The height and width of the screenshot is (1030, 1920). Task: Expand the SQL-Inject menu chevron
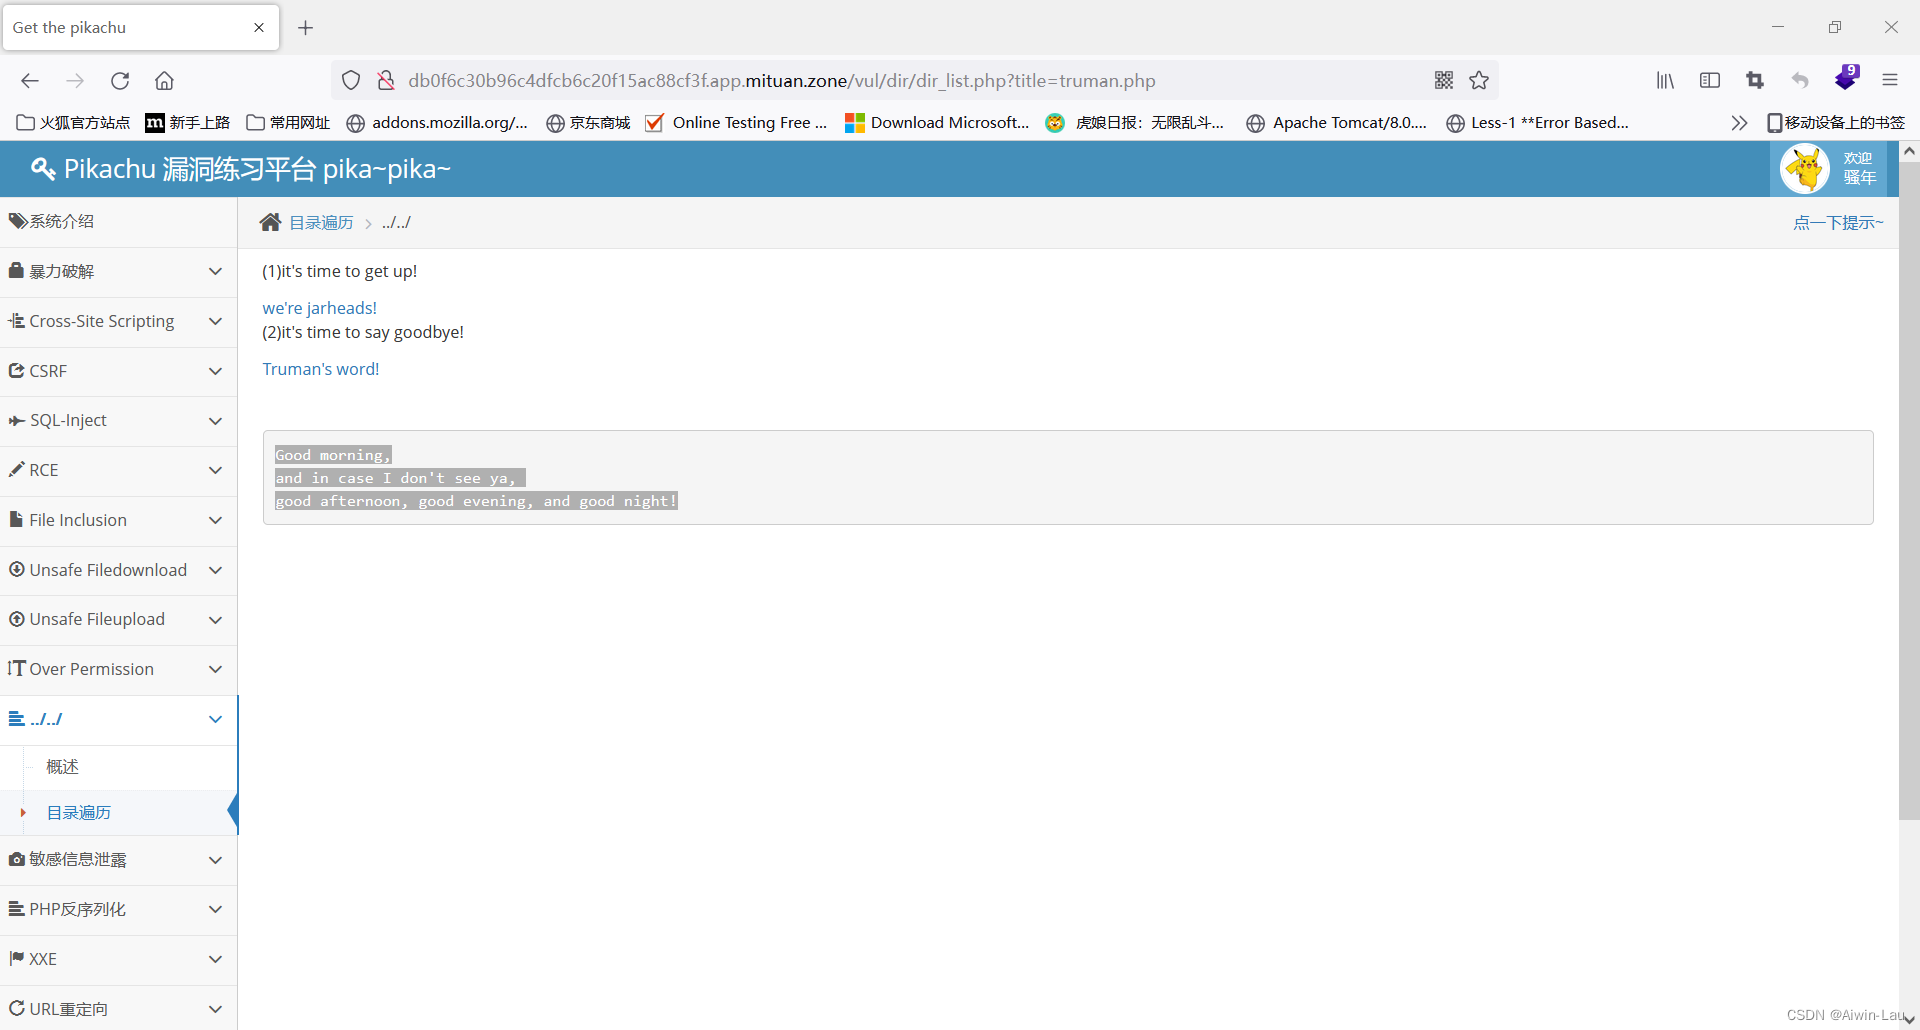coord(215,421)
